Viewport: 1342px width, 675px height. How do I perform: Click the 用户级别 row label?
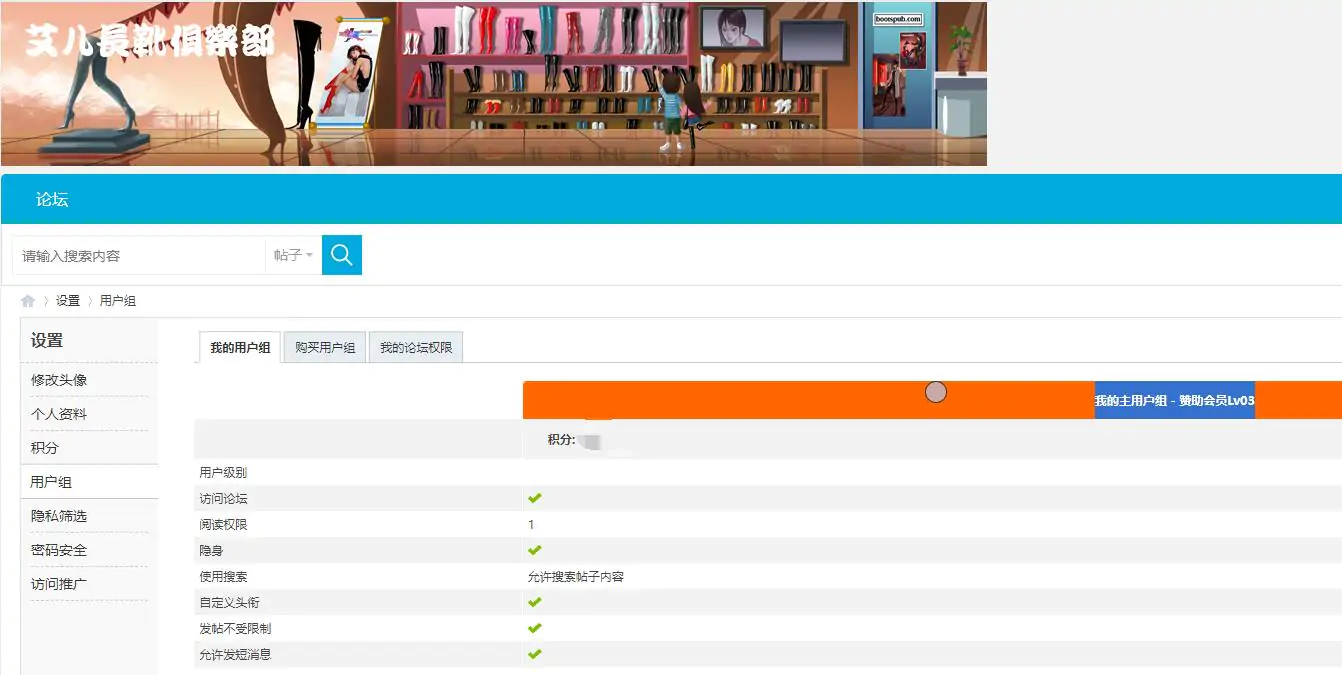tap(223, 472)
